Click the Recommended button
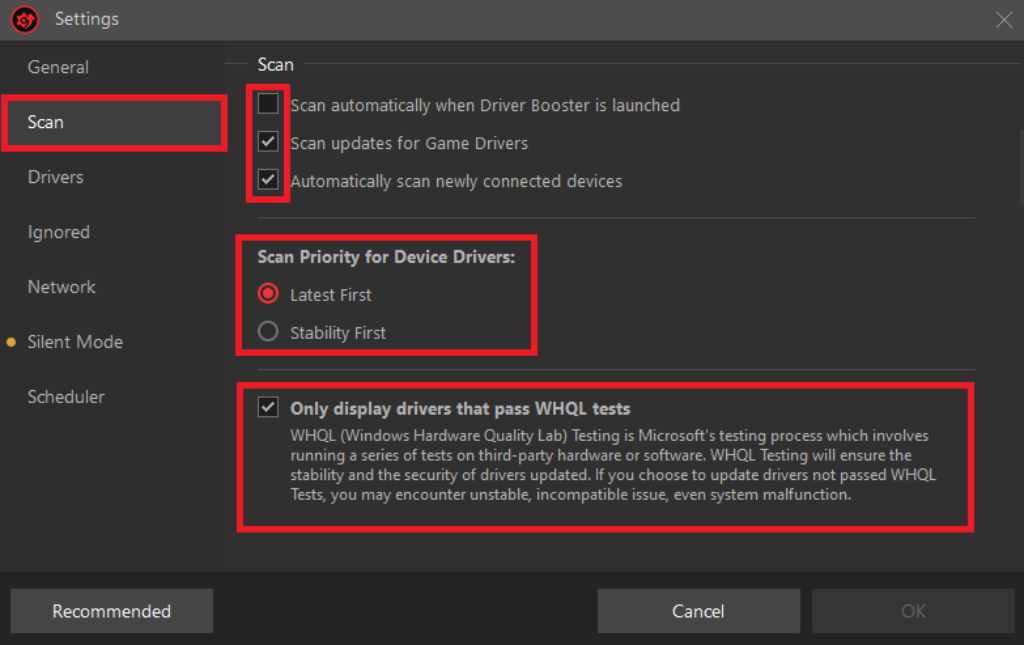The image size is (1024, 645). [112, 611]
